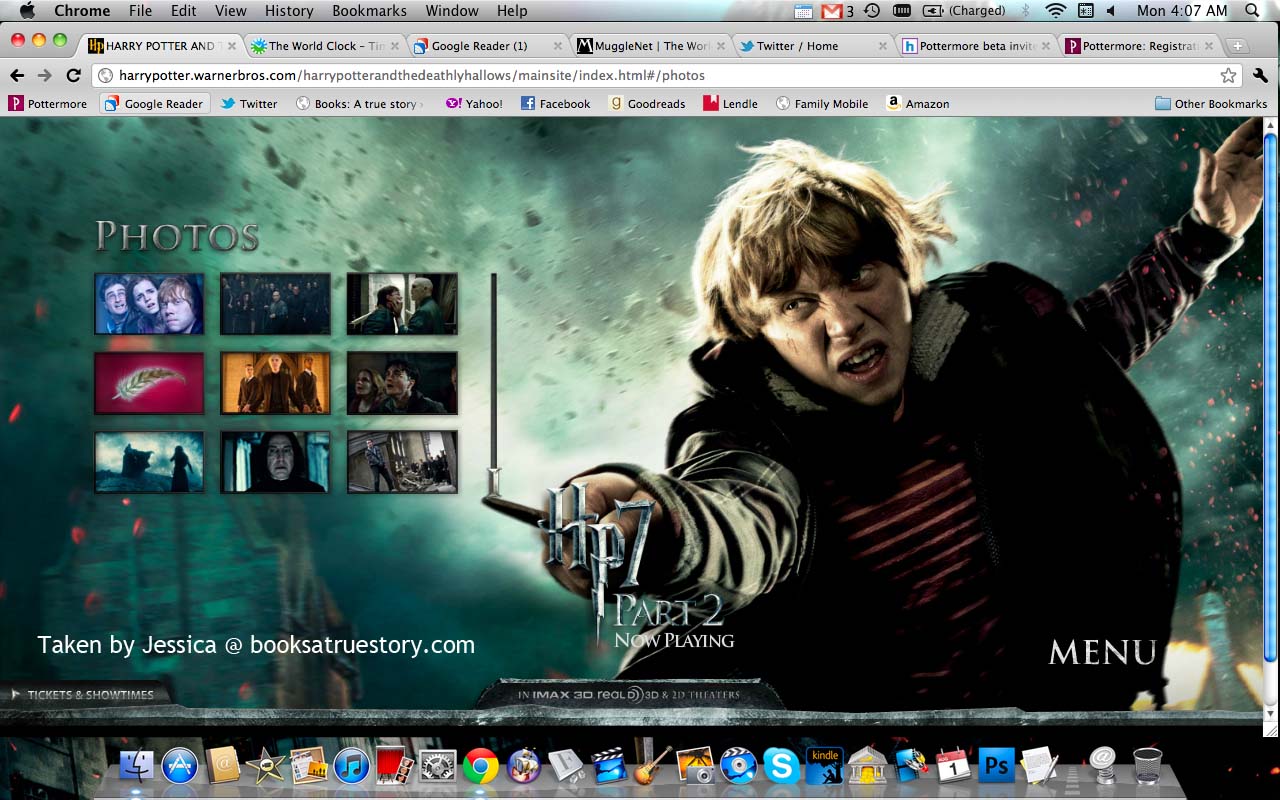The height and width of the screenshot is (800, 1280).
Task: Open the Chrome wrench settings menu
Action: [1260, 76]
